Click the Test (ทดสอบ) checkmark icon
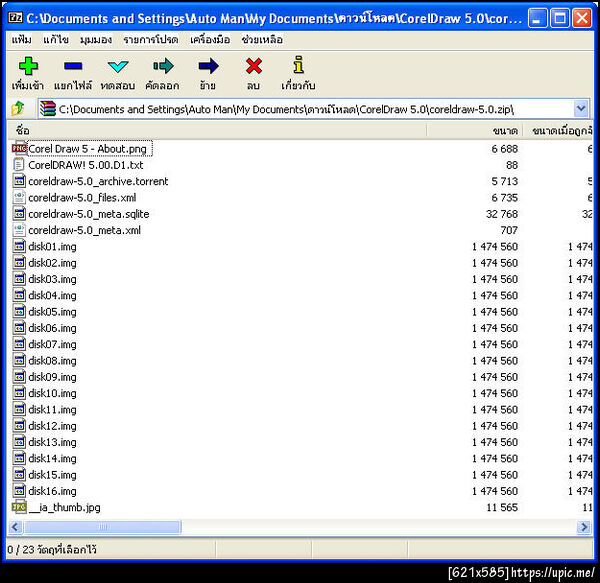 click(117, 67)
